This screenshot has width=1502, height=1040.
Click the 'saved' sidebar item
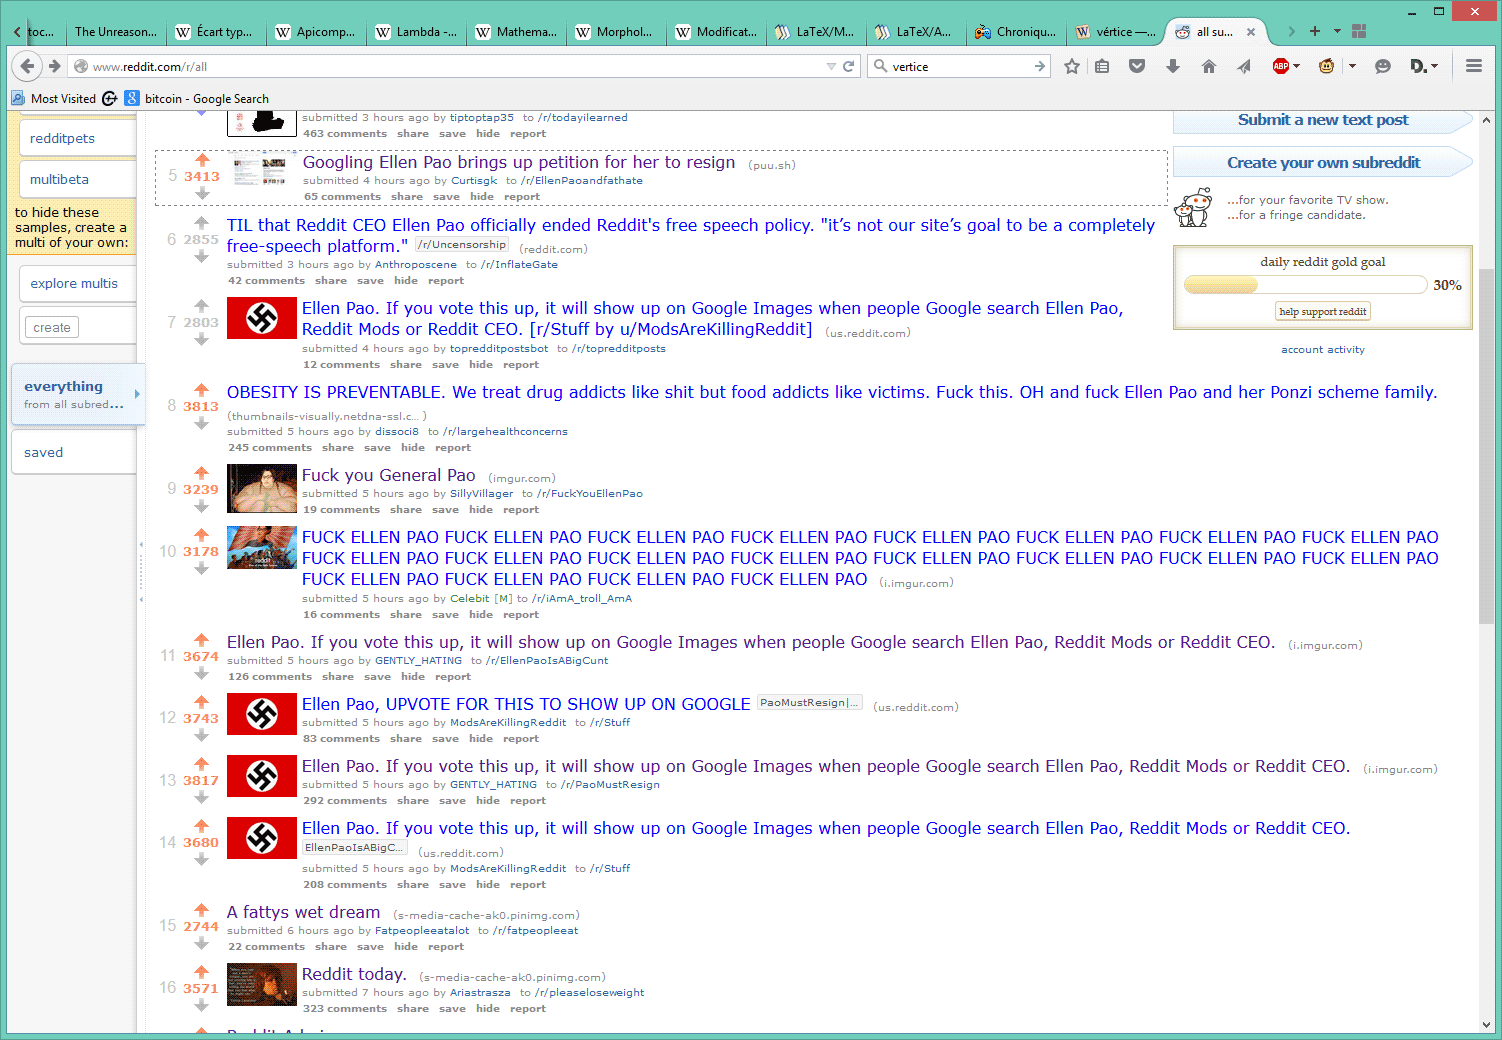pos(74,452)
